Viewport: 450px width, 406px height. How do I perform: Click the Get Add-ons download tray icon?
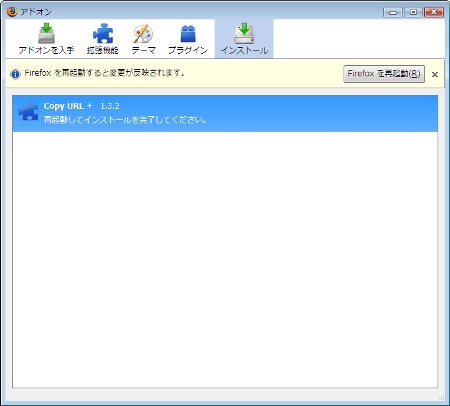(x=46, y=33)
